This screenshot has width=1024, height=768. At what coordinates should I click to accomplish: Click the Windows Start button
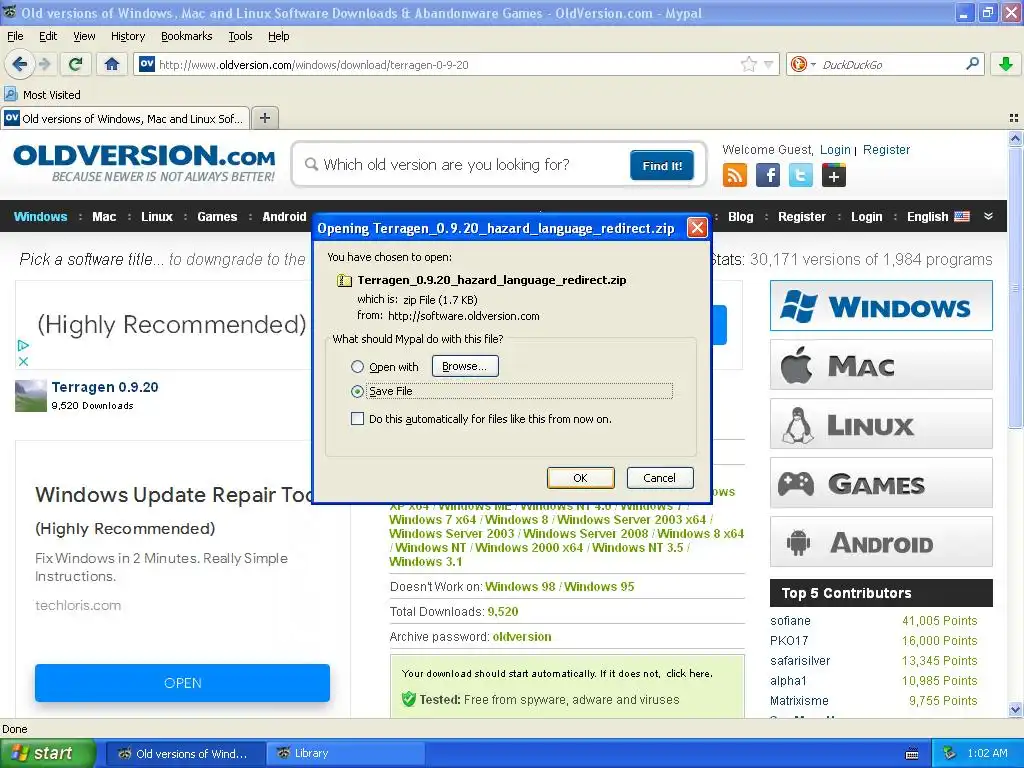click(x=48, y=753)
